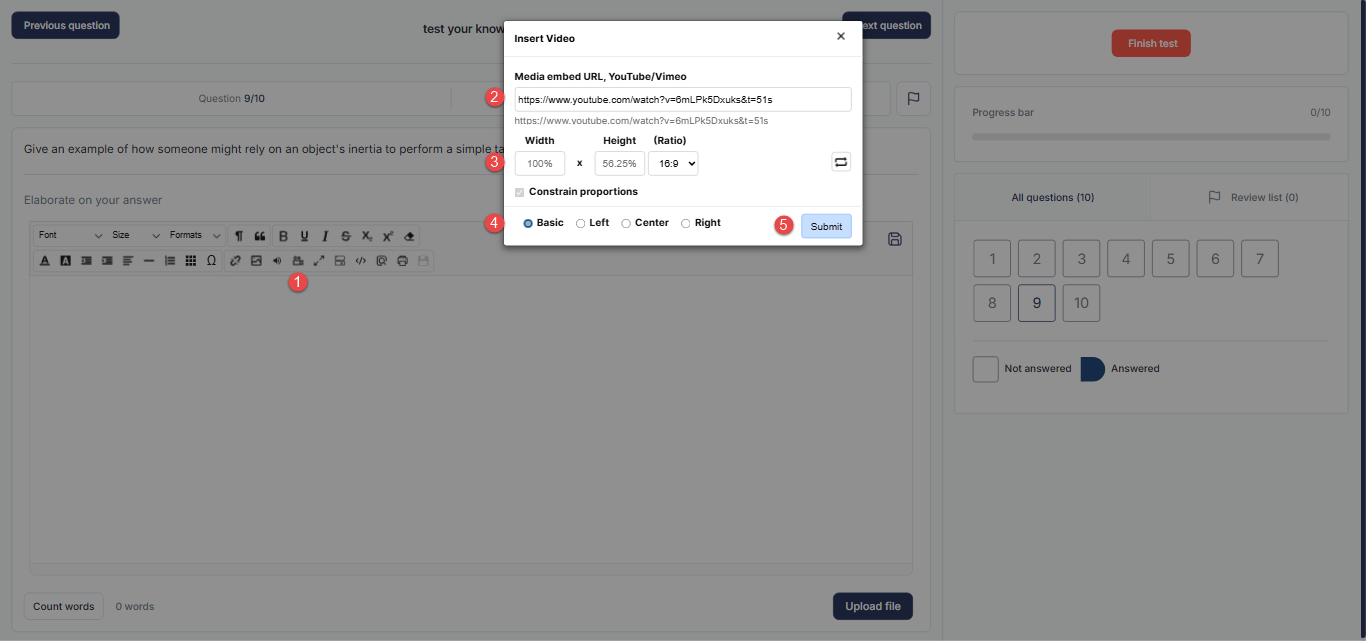Click the Submit button in dialog
Viewport: 1366px width, 641px height.
(826, 226)
